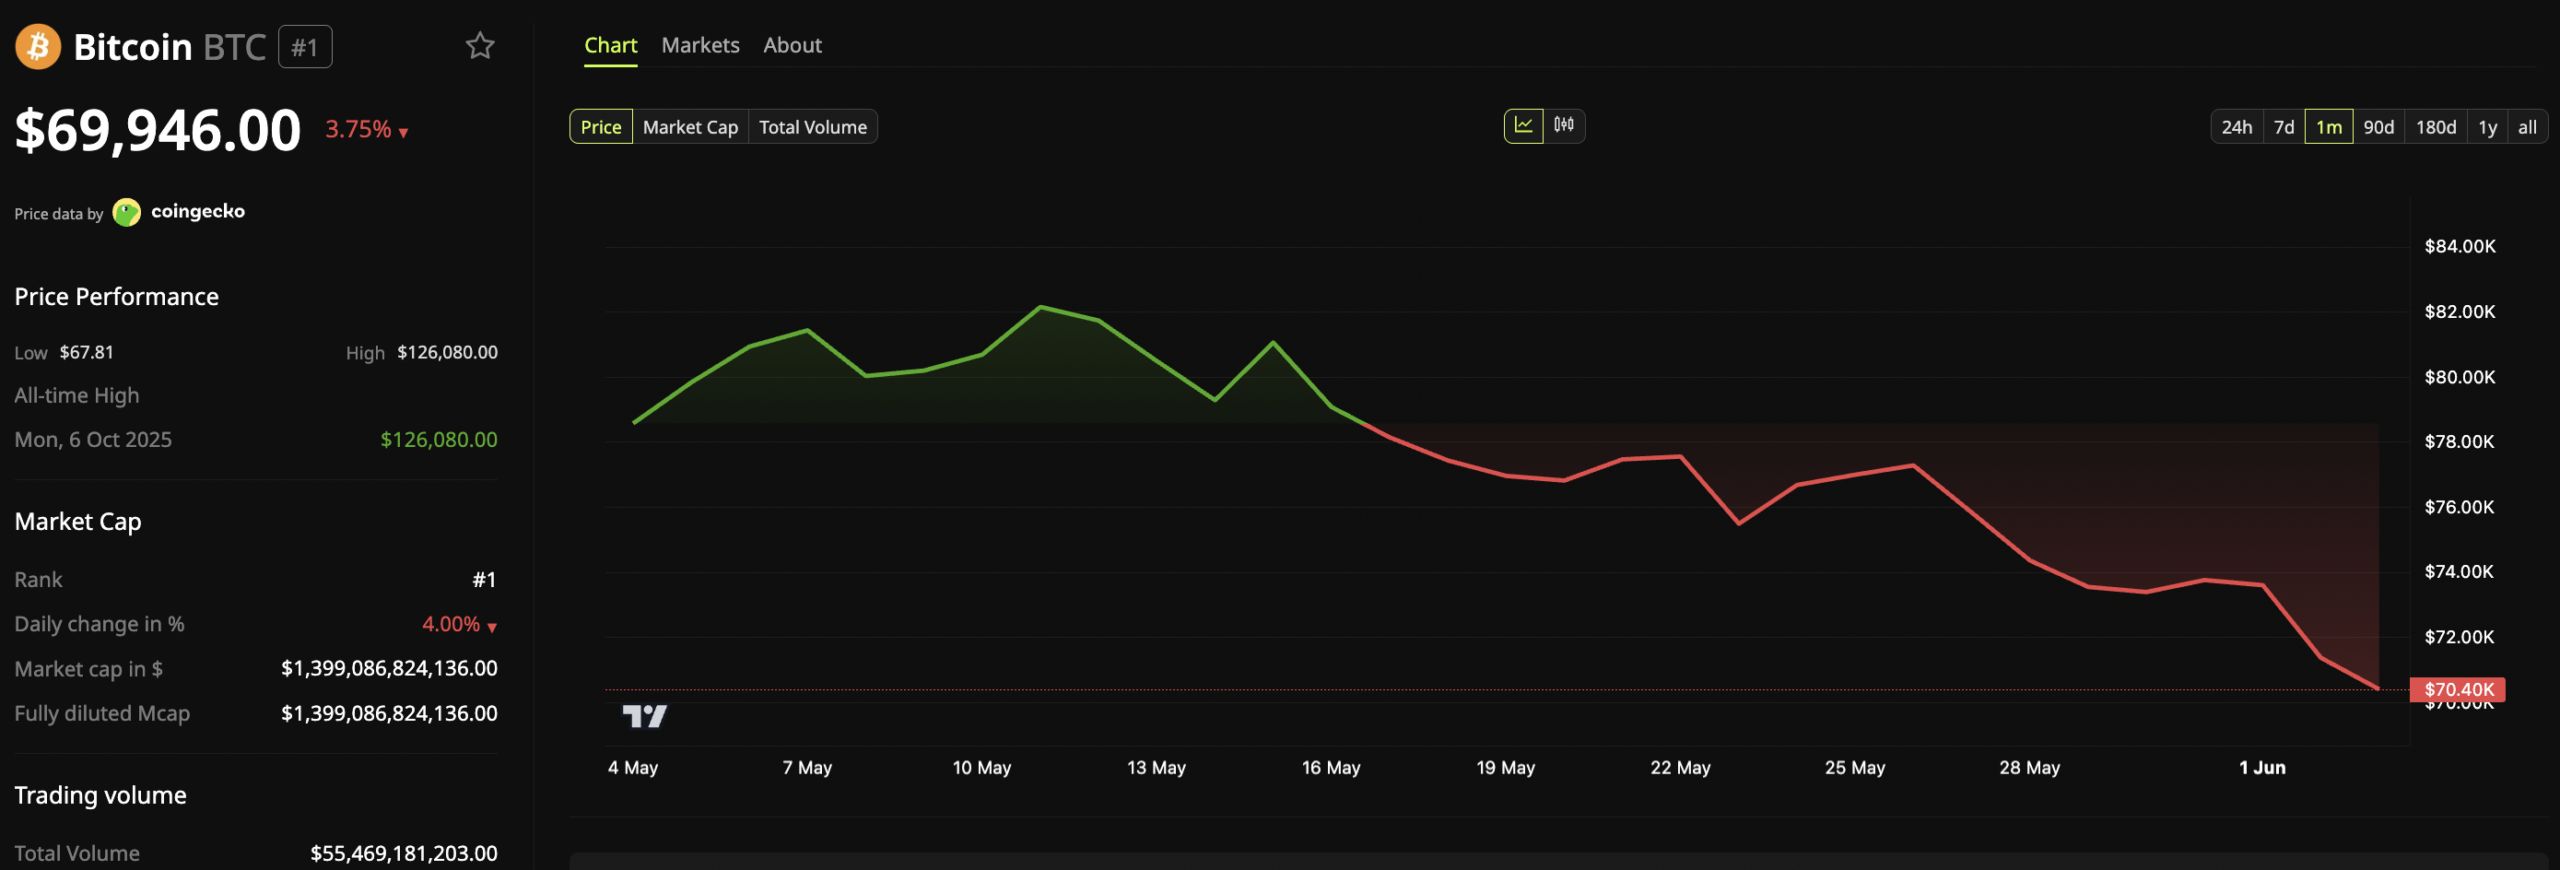Click the coingecko link text
The height and width of the screenshot is (870, 2560).
pyautogui.click(x=198, y=211)
